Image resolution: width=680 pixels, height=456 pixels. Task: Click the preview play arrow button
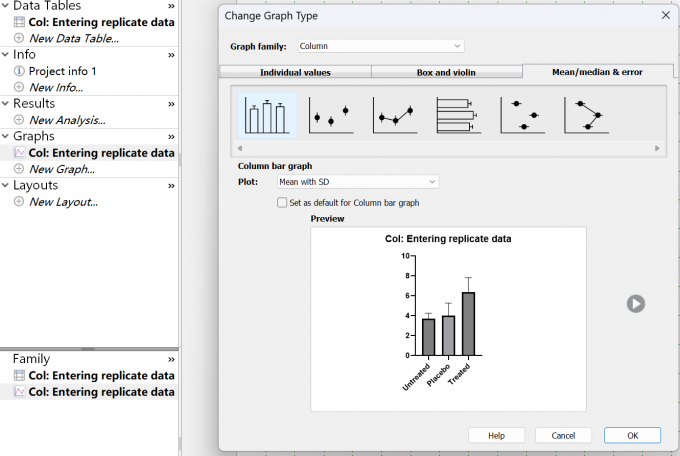pyautogui.click(x=636, y=304)
